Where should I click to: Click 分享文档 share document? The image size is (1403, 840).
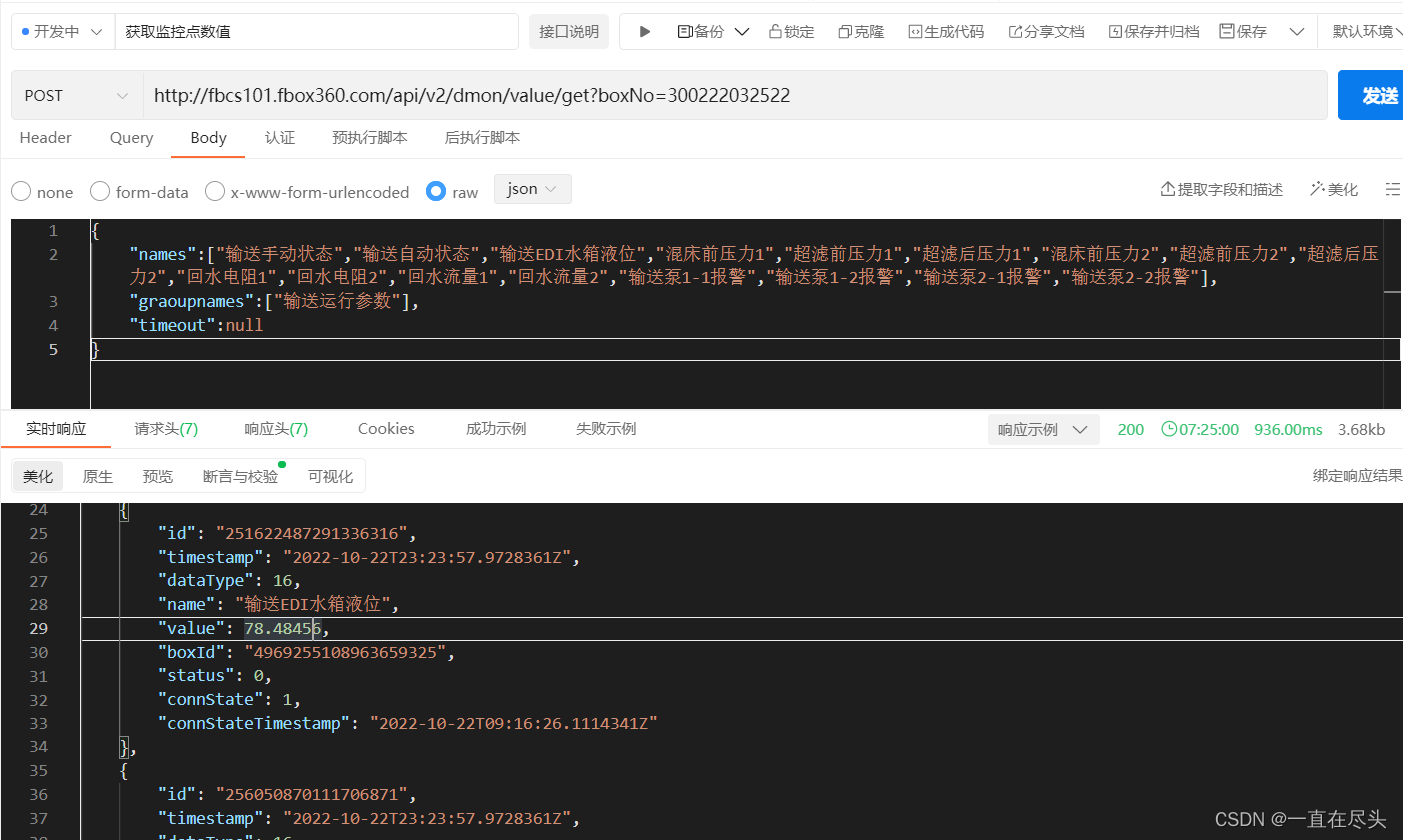point(1046,32)
